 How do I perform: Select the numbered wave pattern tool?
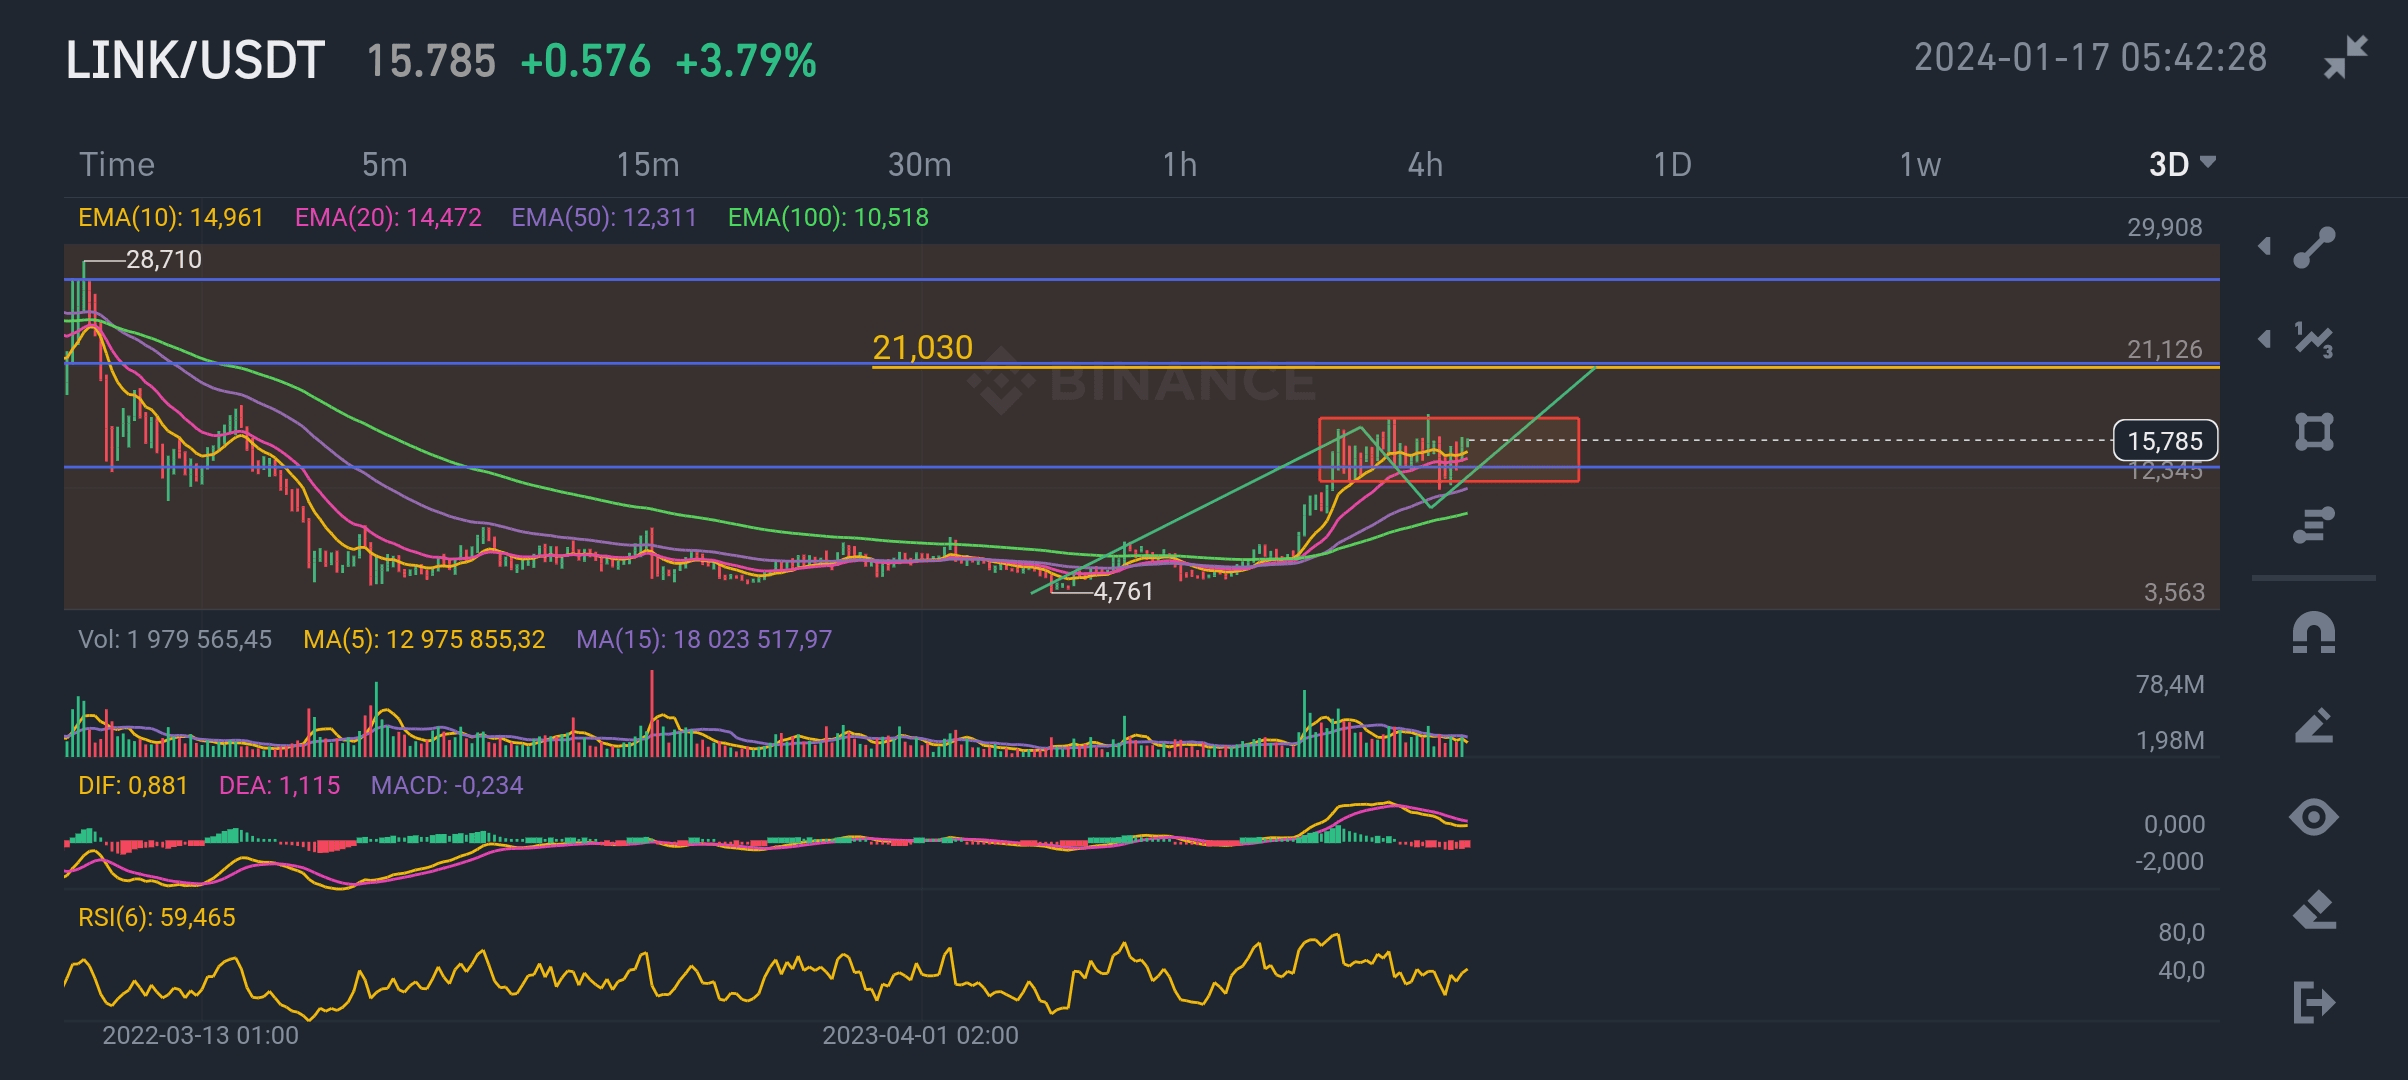tap(2314, 340)
